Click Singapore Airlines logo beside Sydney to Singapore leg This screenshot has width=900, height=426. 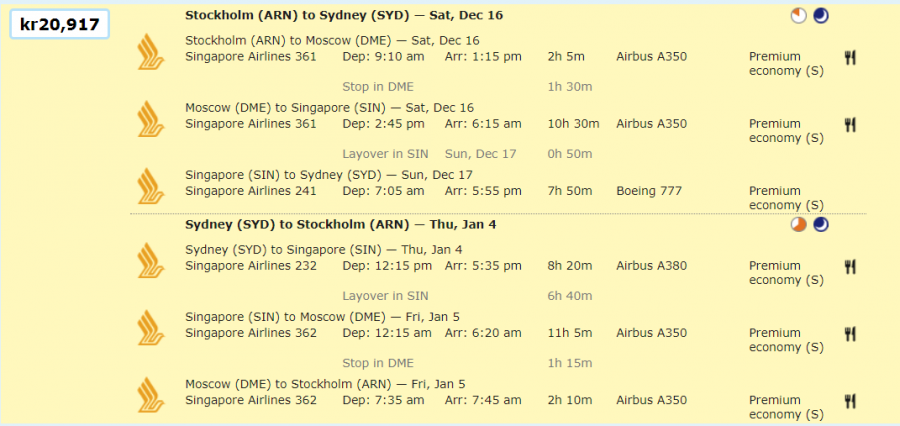point(151,260)
